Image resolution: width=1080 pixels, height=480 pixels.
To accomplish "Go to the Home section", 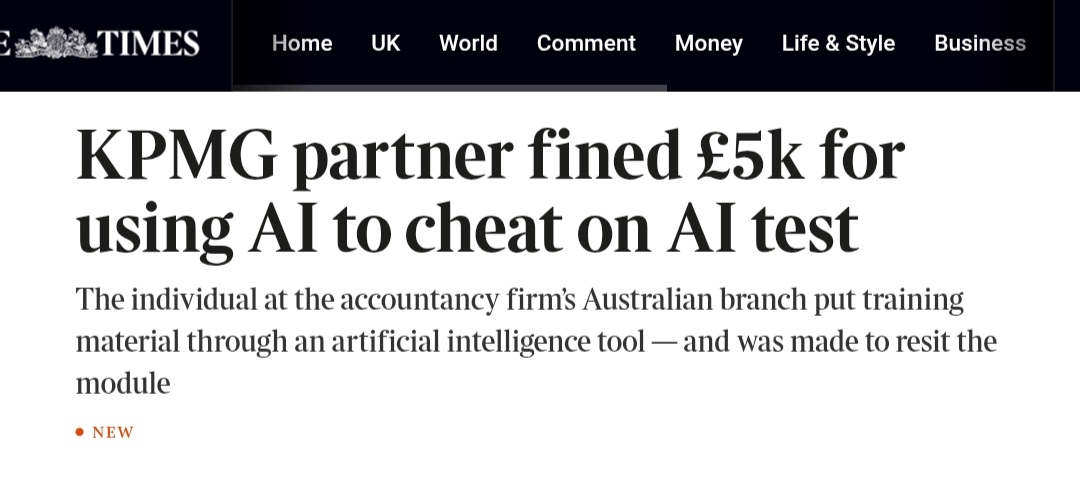I will (x=302, y=44).
